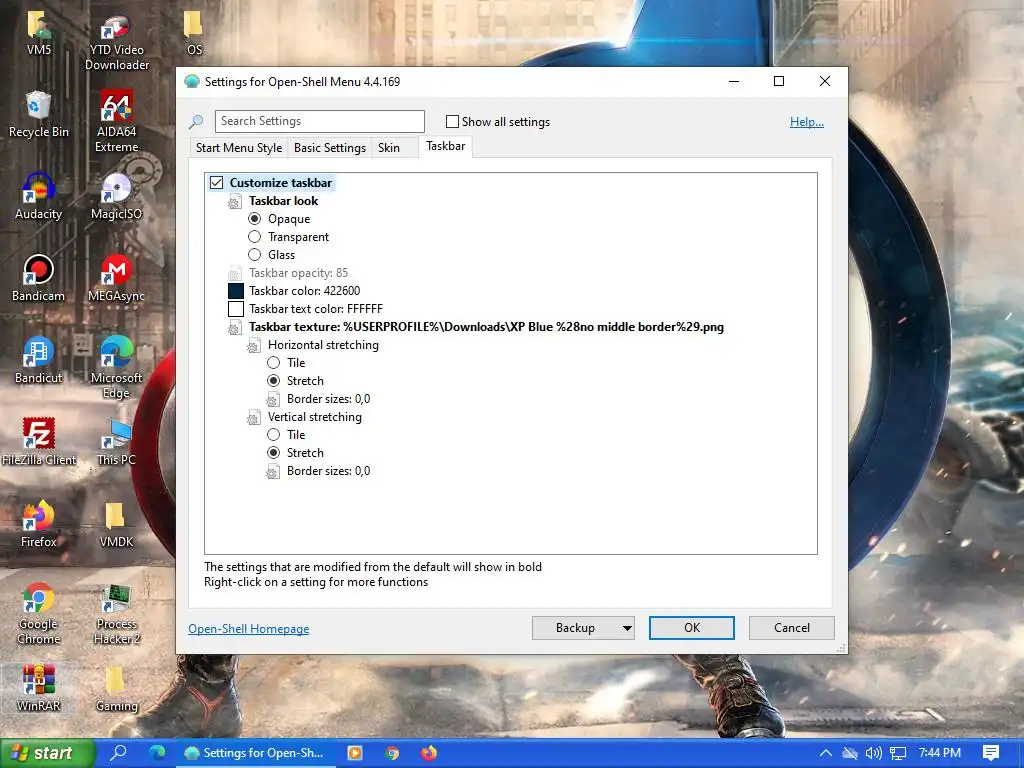Click the taskbar media player icon
Screen dimensions: 1024x768
[x=355, y=753]
